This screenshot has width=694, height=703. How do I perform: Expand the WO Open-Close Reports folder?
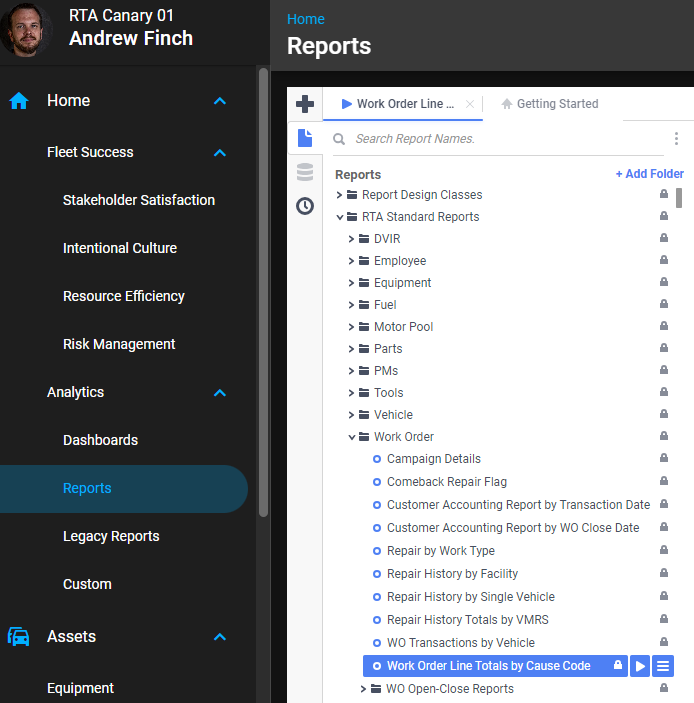[364, 689]
